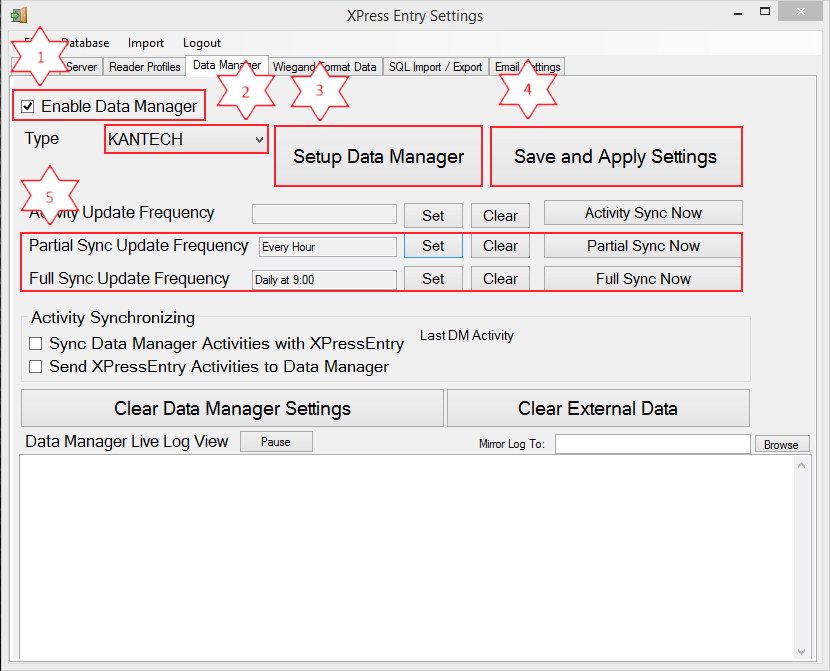This screenshot has width=830, height=671.
Task: Open the Database menu
Action: pyautogui.click(x=85, y=43)
